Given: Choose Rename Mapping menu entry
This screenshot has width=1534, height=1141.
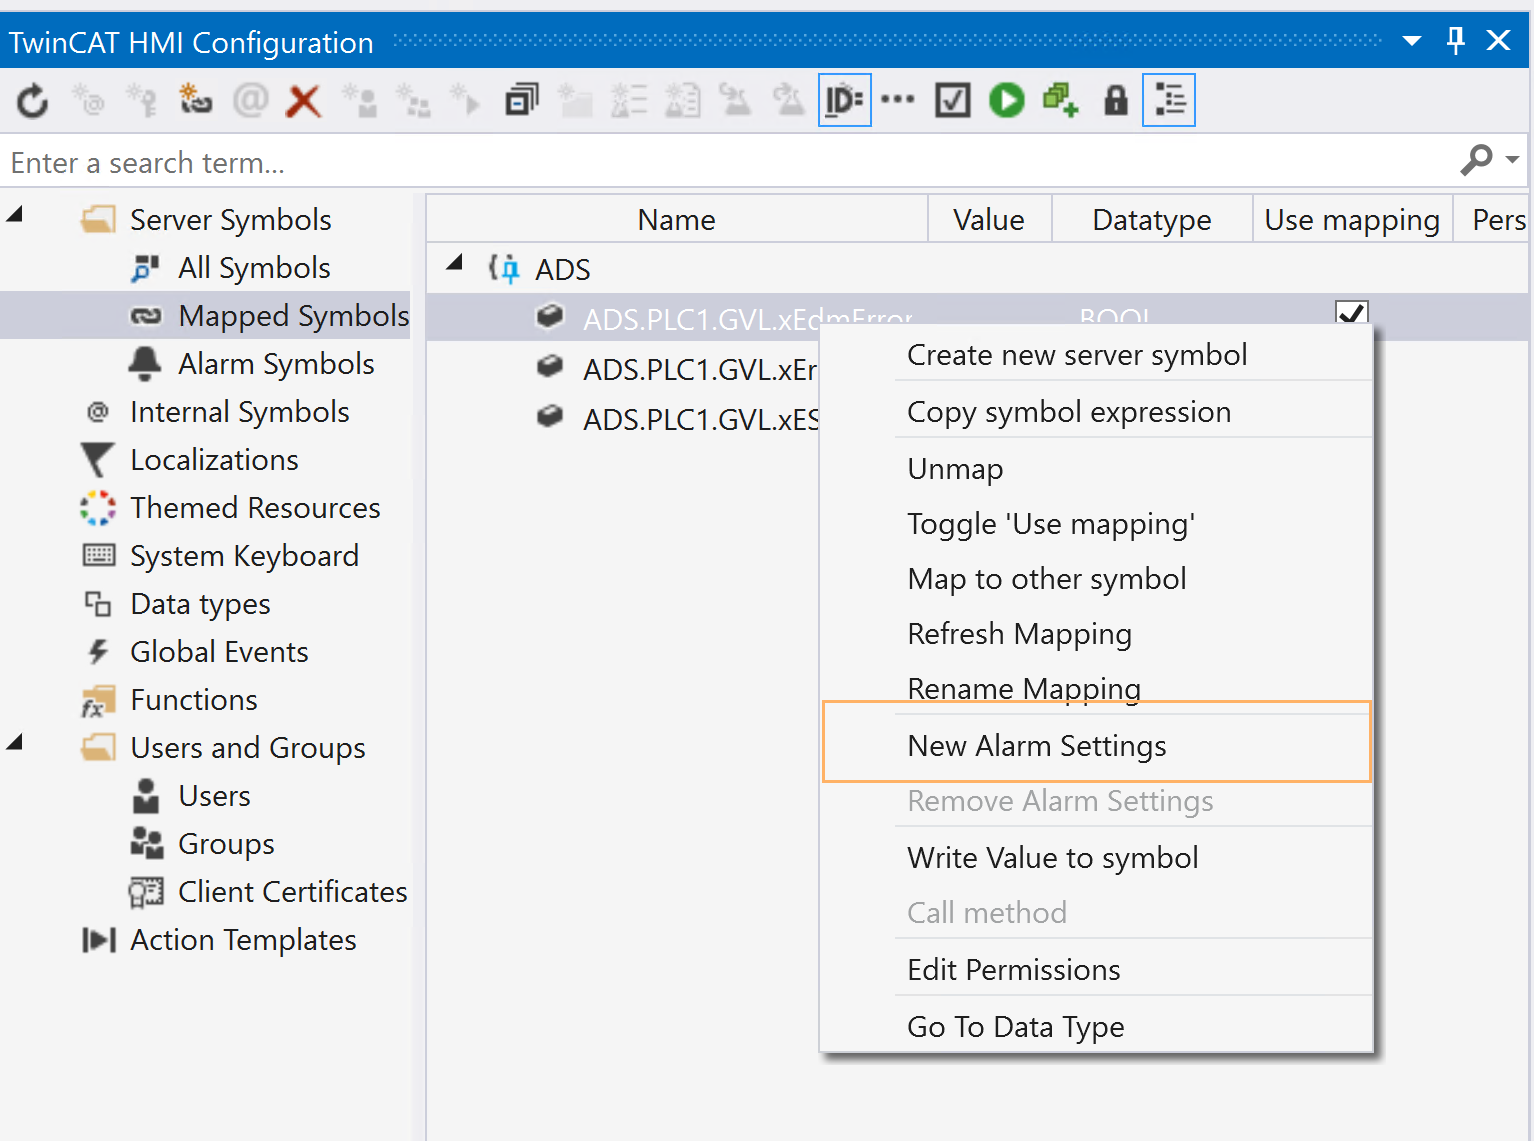Looking at the screenshot, I should [x=1024, y=688].
